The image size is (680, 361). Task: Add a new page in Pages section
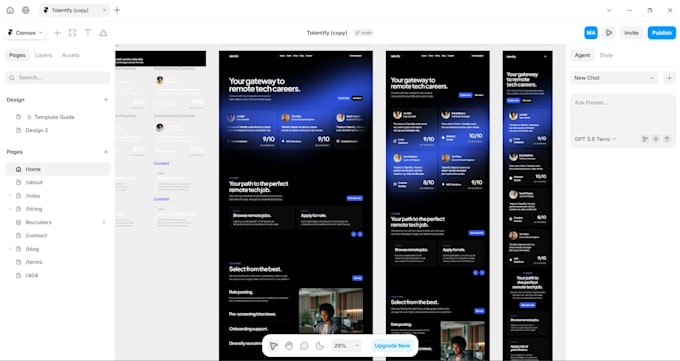(106, 152)
